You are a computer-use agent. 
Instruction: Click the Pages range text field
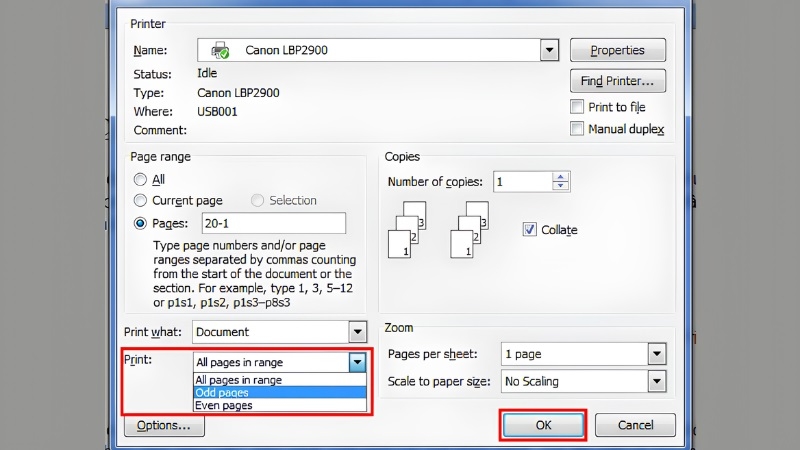[274, 223]
